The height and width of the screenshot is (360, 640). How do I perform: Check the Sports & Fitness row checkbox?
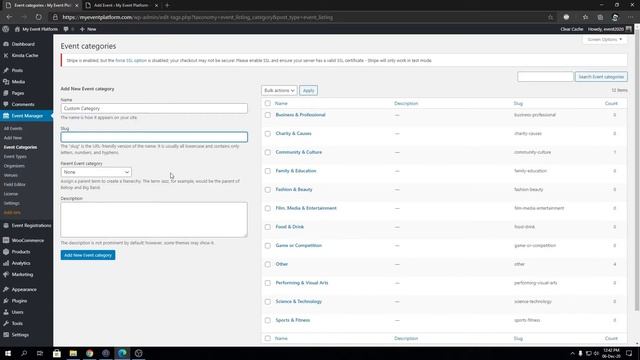click(268, 320)
